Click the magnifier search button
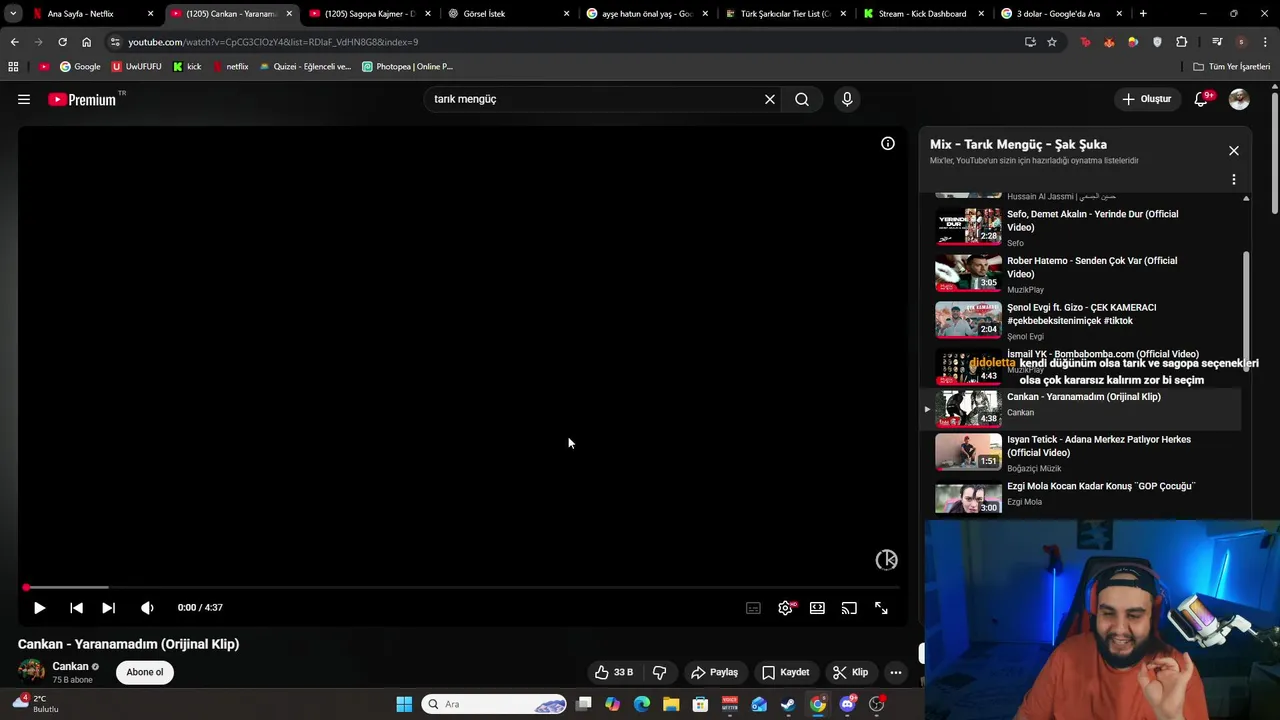Viewport: 1280px width, 720px height. click(802, 99)
